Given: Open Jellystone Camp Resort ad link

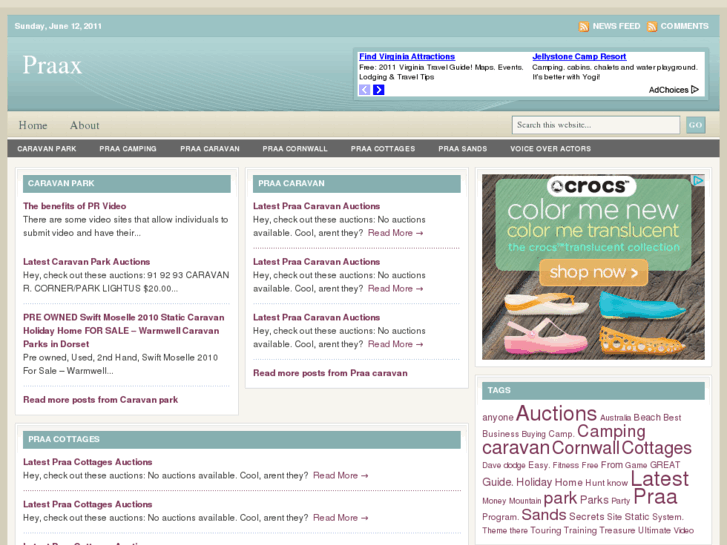Looking at the screenshot, I should 579,57.
